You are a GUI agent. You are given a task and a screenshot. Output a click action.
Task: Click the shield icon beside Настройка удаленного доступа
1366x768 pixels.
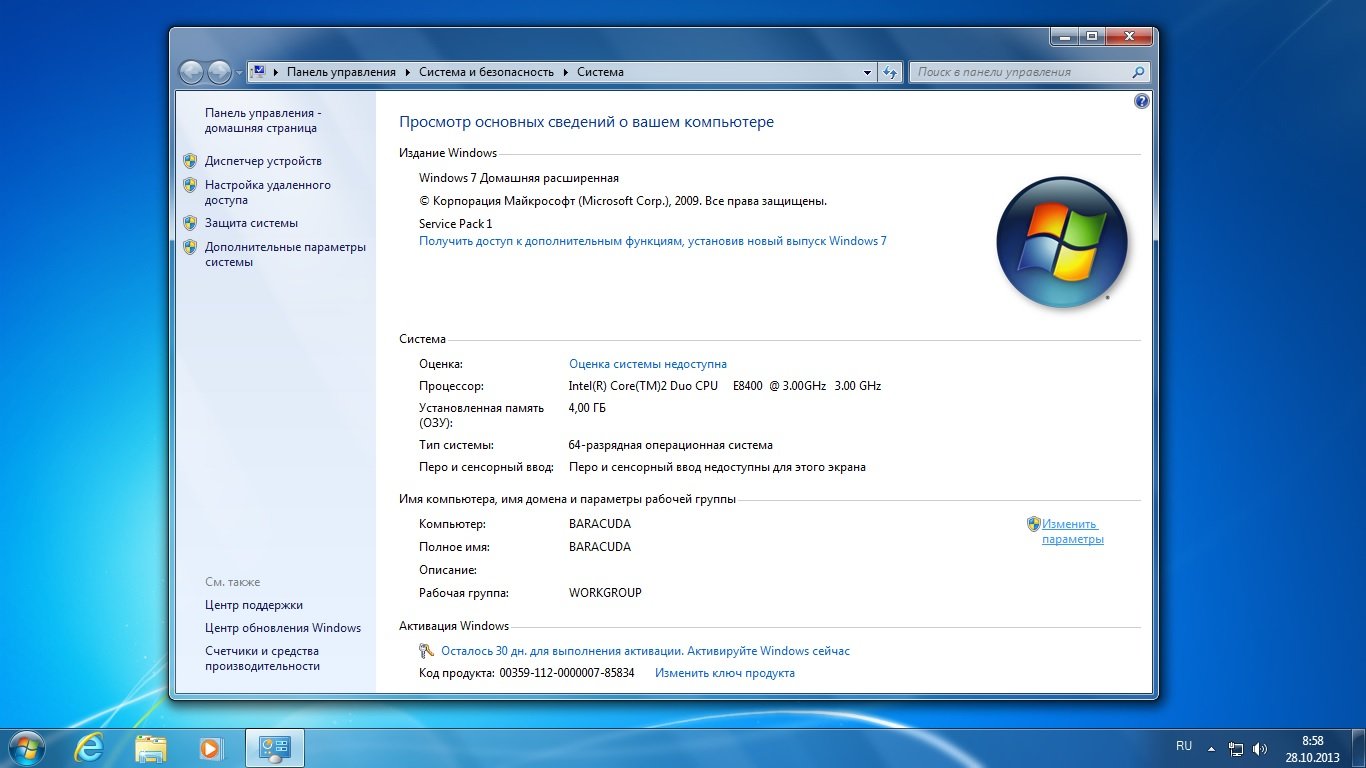190,185
